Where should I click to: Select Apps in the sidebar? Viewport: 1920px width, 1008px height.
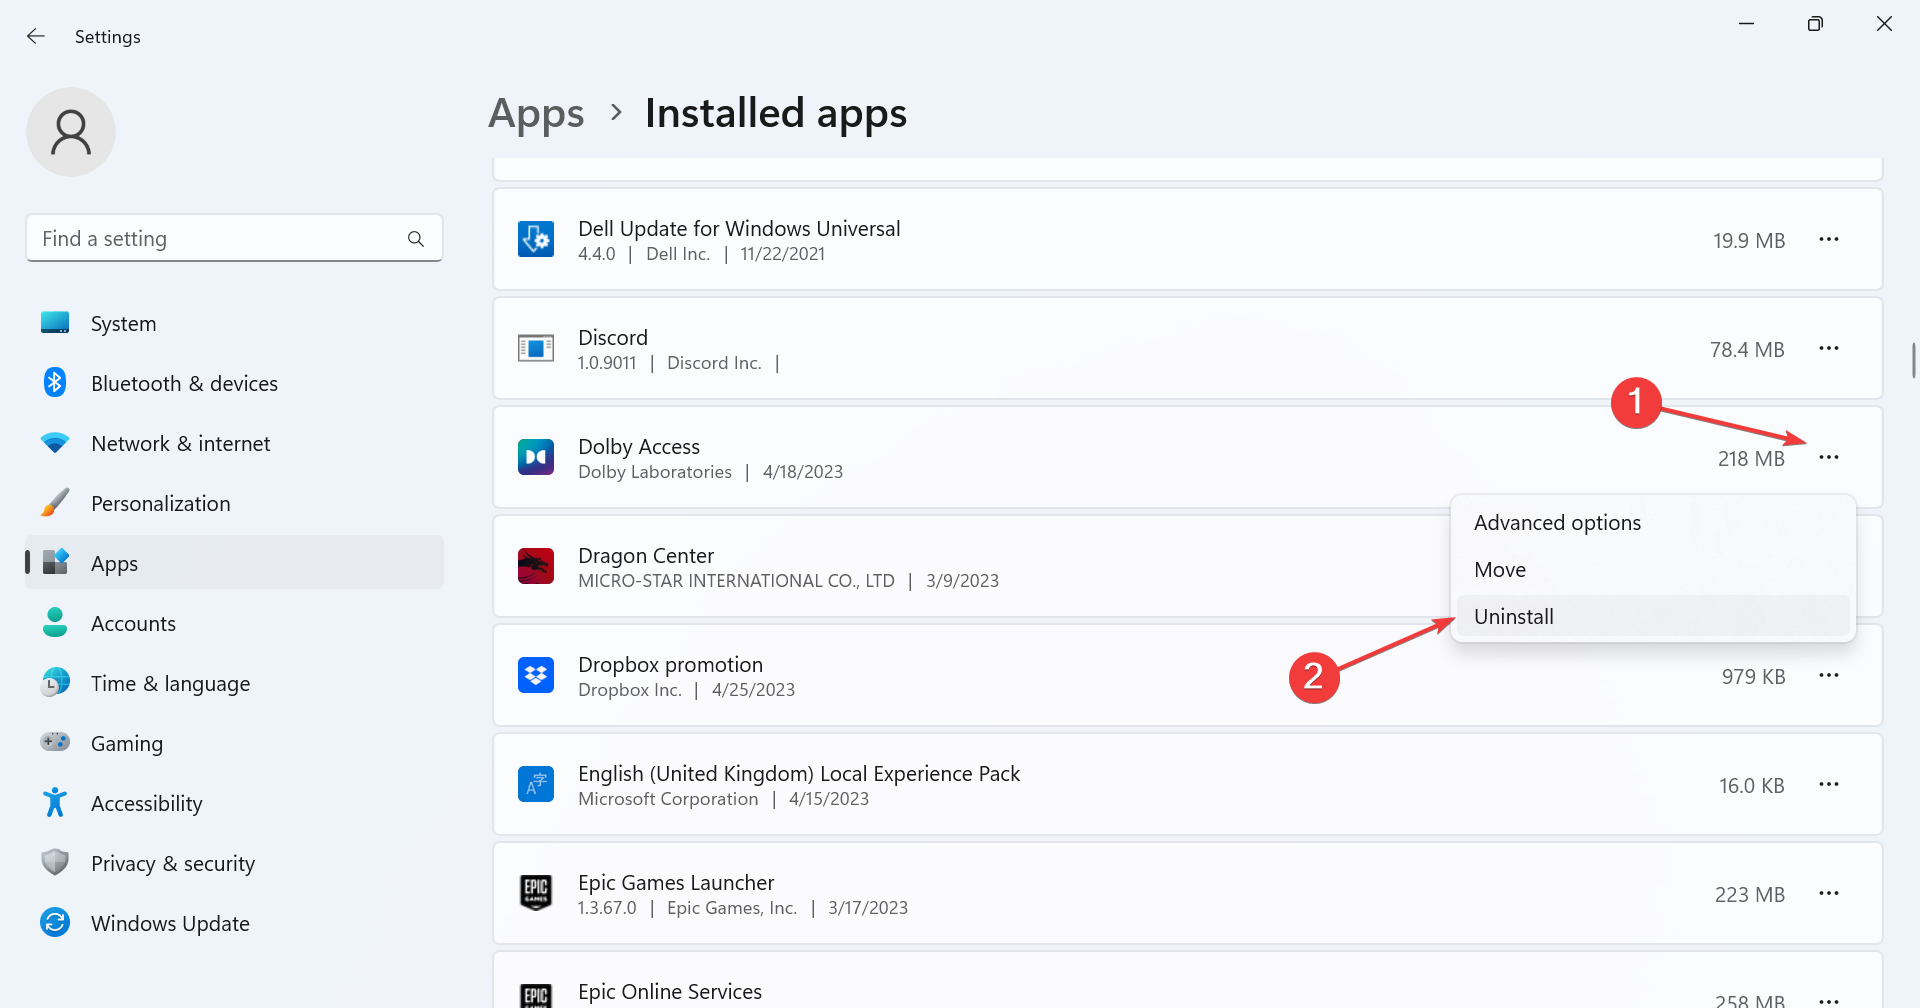(234, 563)
